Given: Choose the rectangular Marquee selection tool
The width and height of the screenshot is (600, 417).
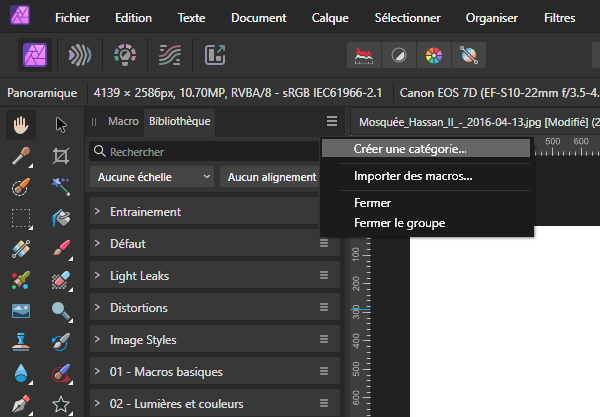Looking at the screenshot, I should point(22,217).
